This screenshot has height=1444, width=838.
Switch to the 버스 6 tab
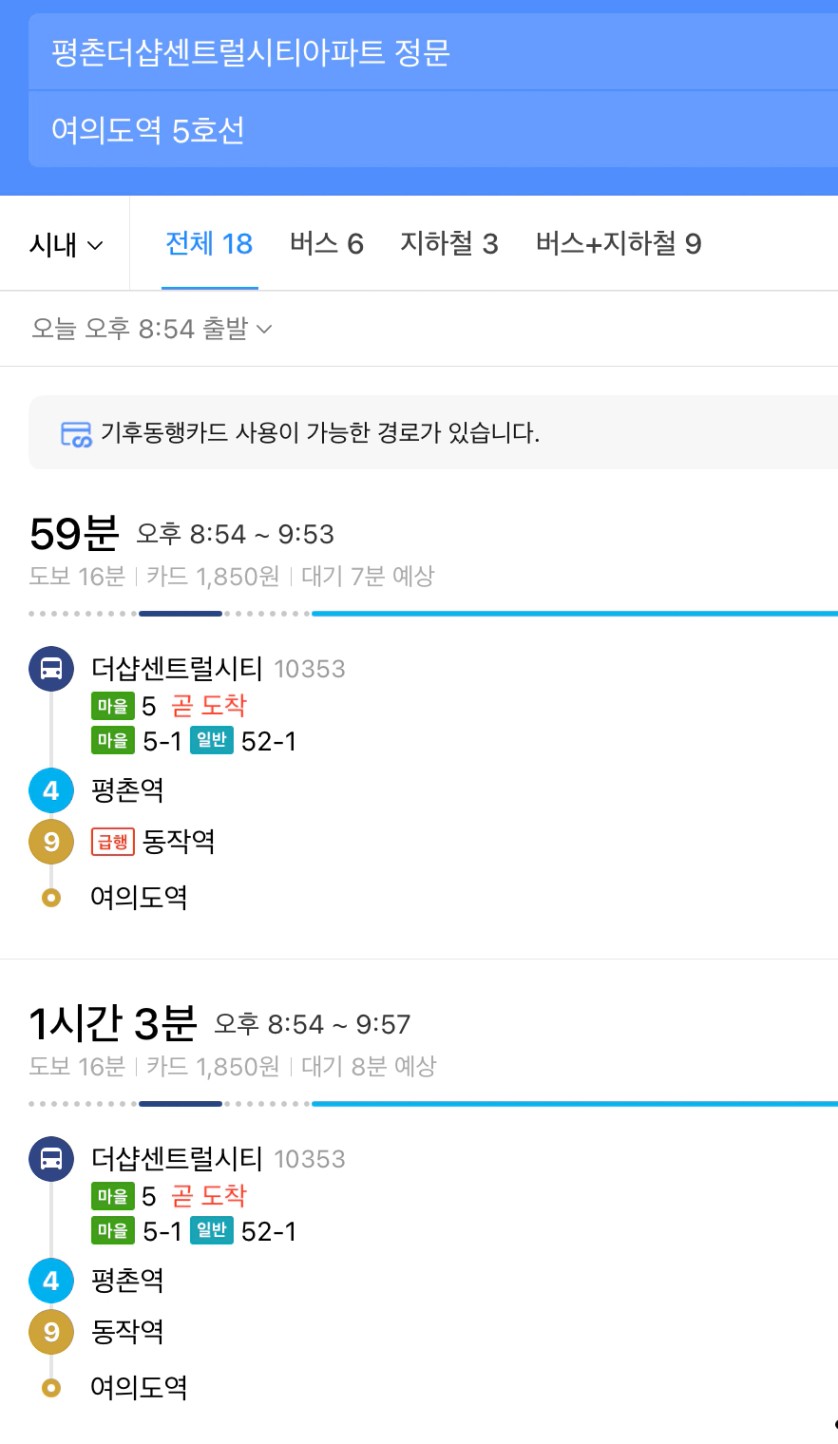pos(327,243)
